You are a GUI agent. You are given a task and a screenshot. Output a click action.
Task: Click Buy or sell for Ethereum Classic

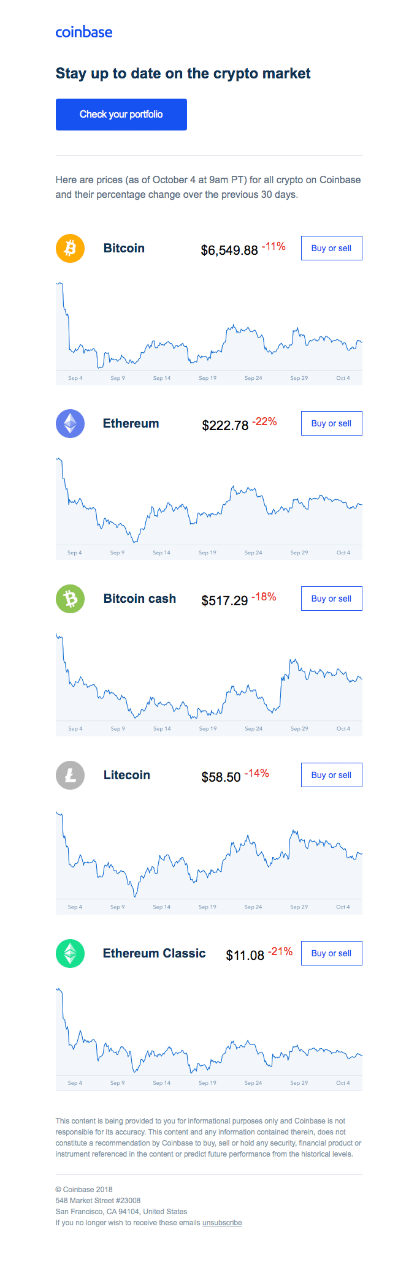pos(331,953)
